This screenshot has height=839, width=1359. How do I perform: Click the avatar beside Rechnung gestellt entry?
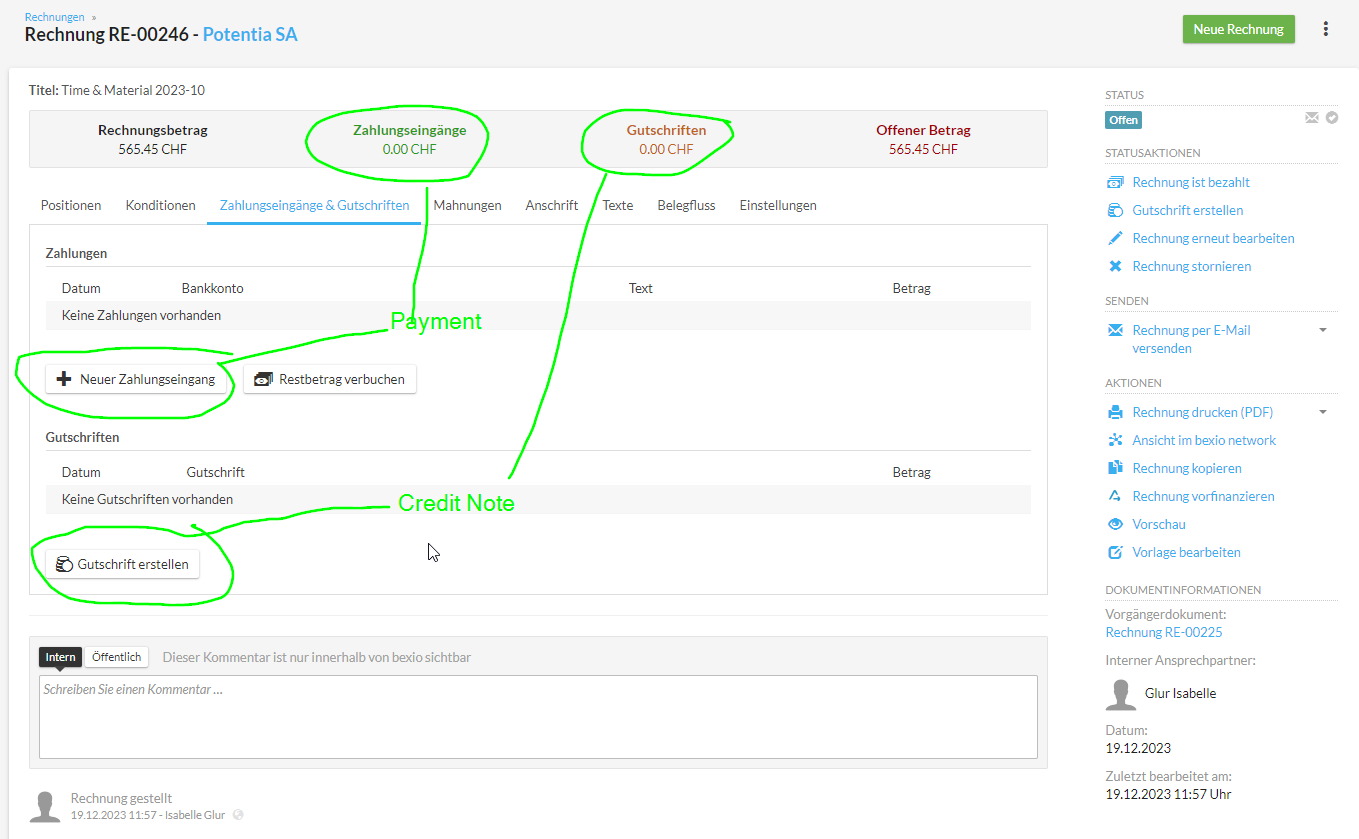[45, 807]
